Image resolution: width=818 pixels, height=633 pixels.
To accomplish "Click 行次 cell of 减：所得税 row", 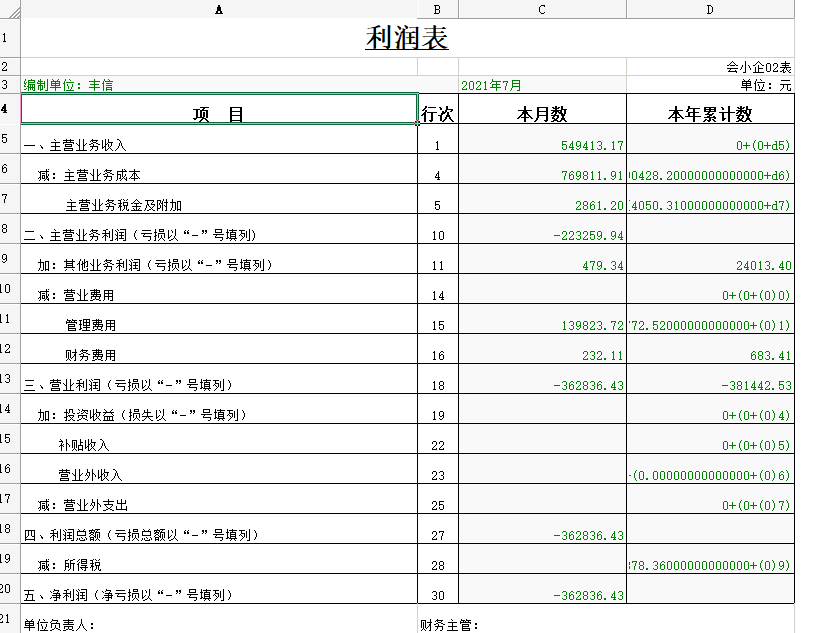I will (x=438, y=559).
